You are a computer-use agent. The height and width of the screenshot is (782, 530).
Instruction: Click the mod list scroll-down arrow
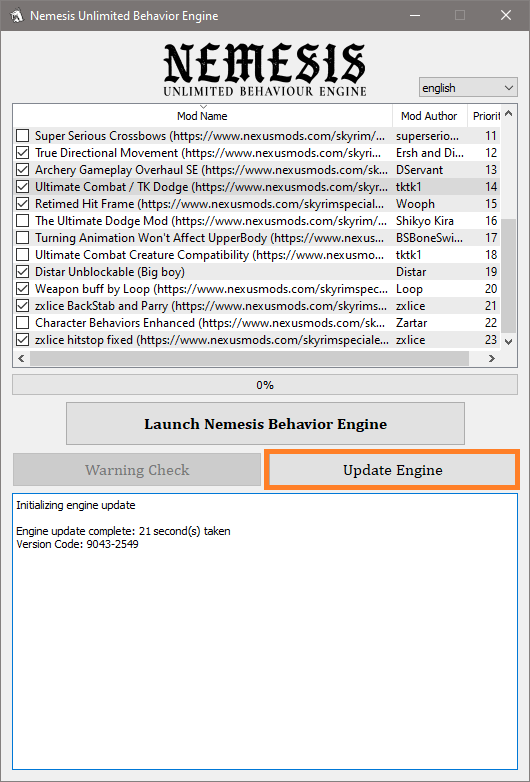508,342
